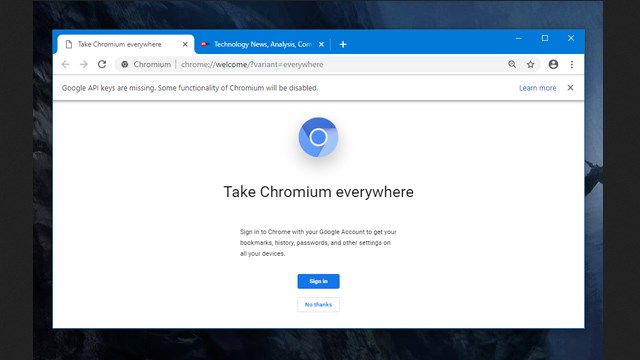Close the Technology News tab
640x360 pixels.
click(x=321, y=44)
